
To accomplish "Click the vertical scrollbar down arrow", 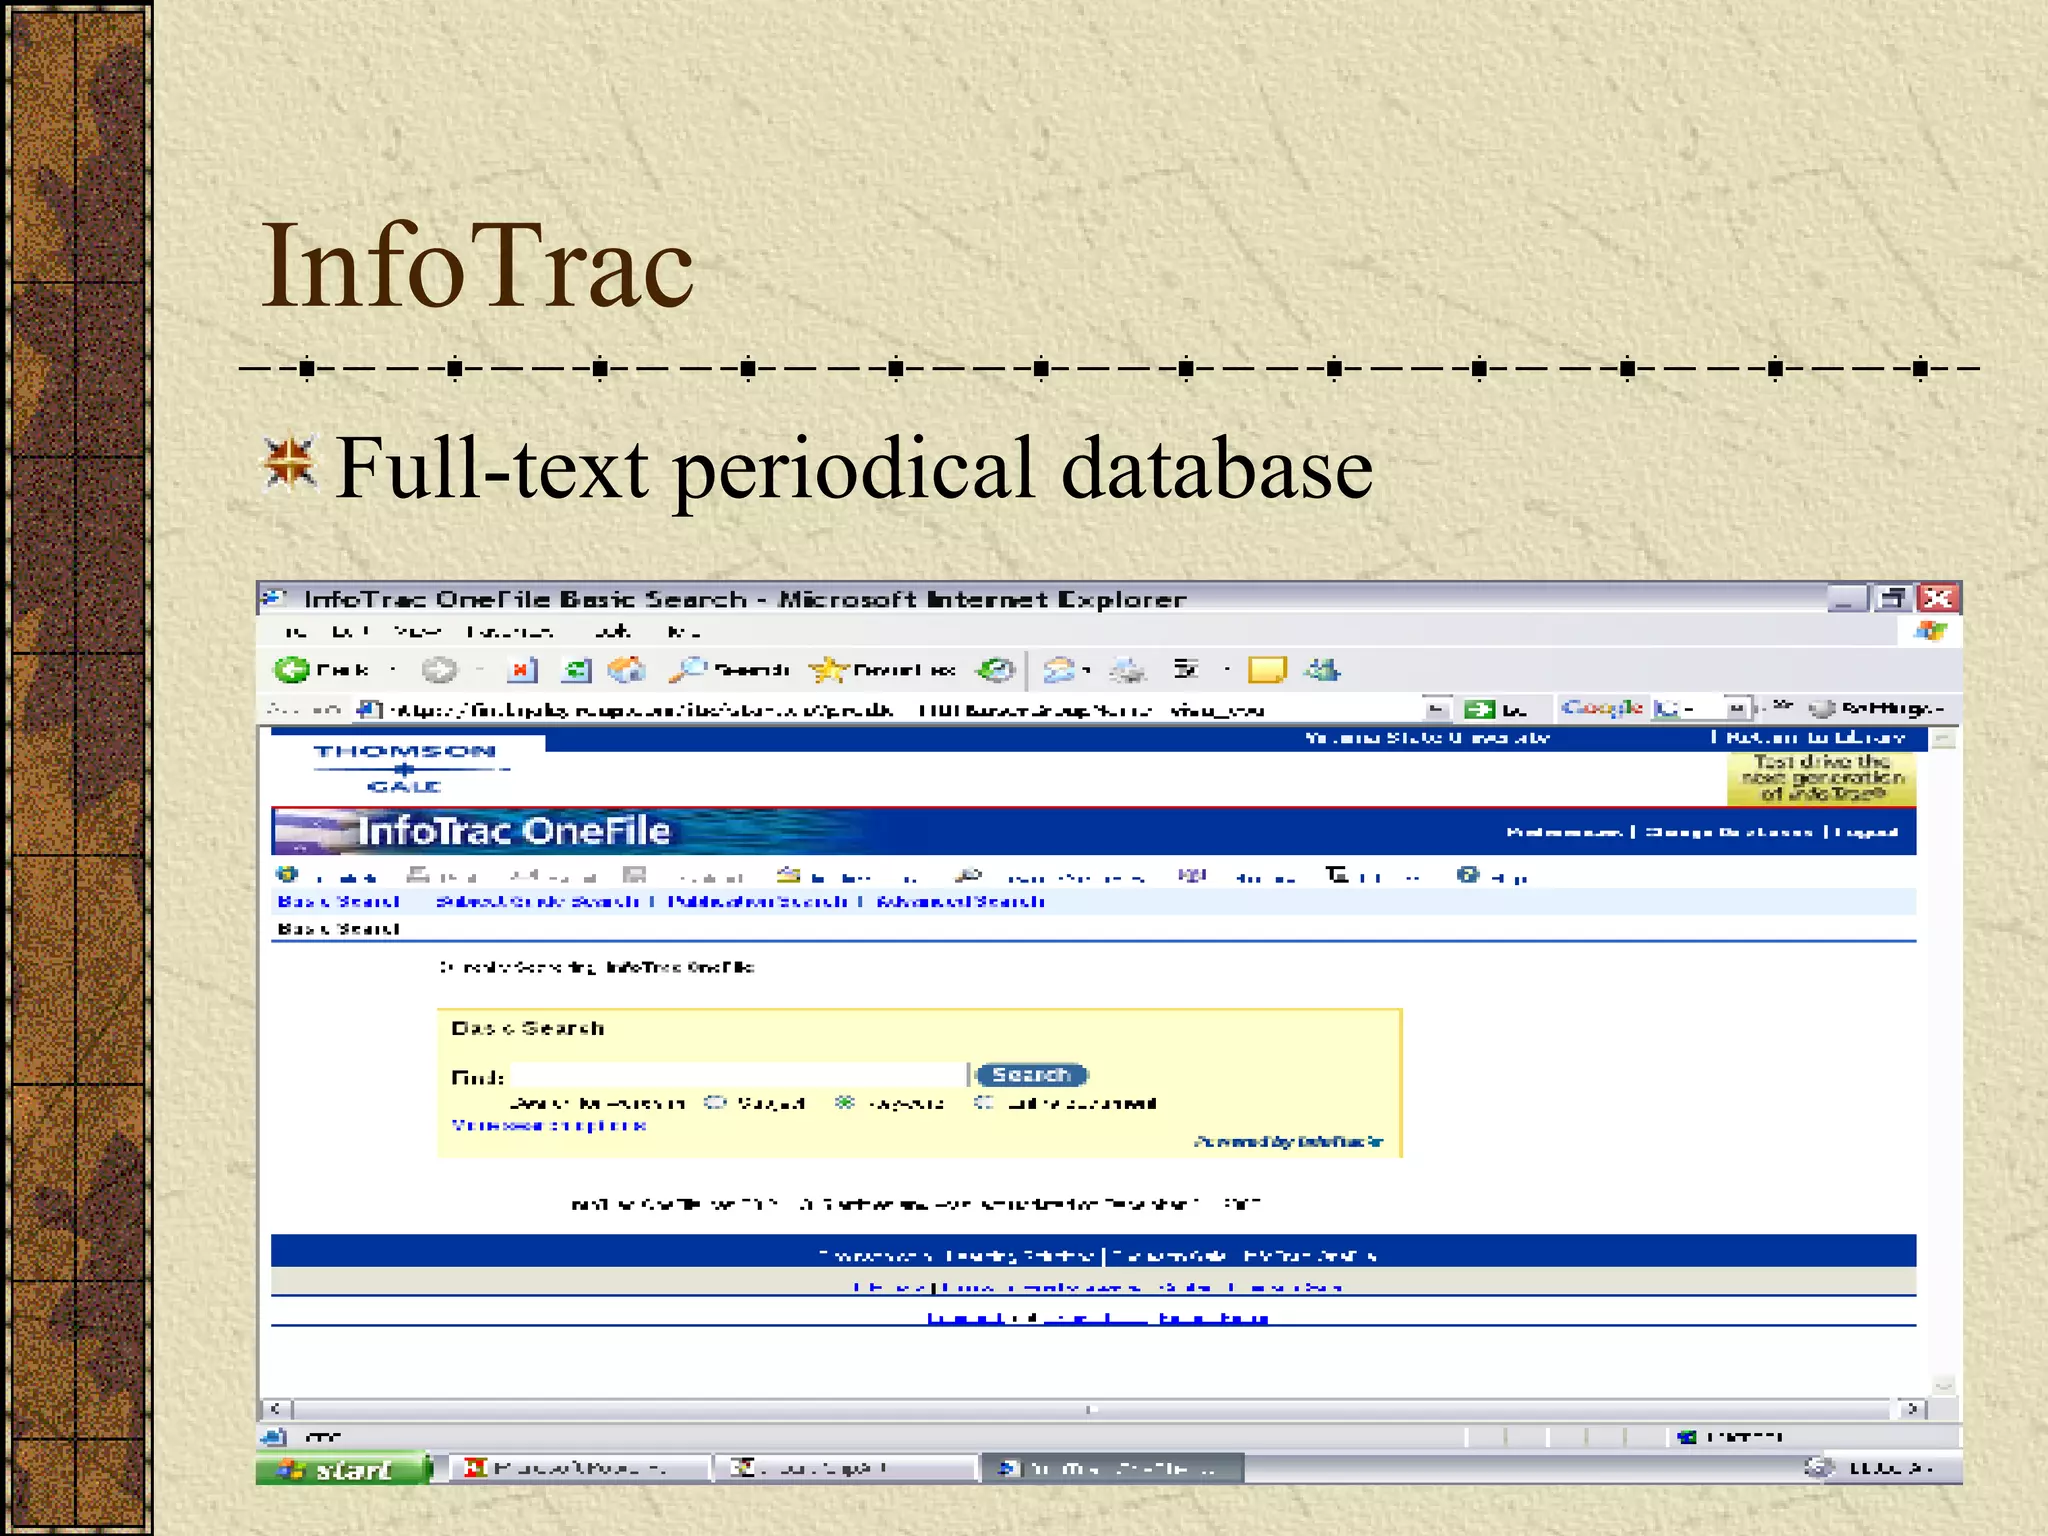I will 1943,1385.
